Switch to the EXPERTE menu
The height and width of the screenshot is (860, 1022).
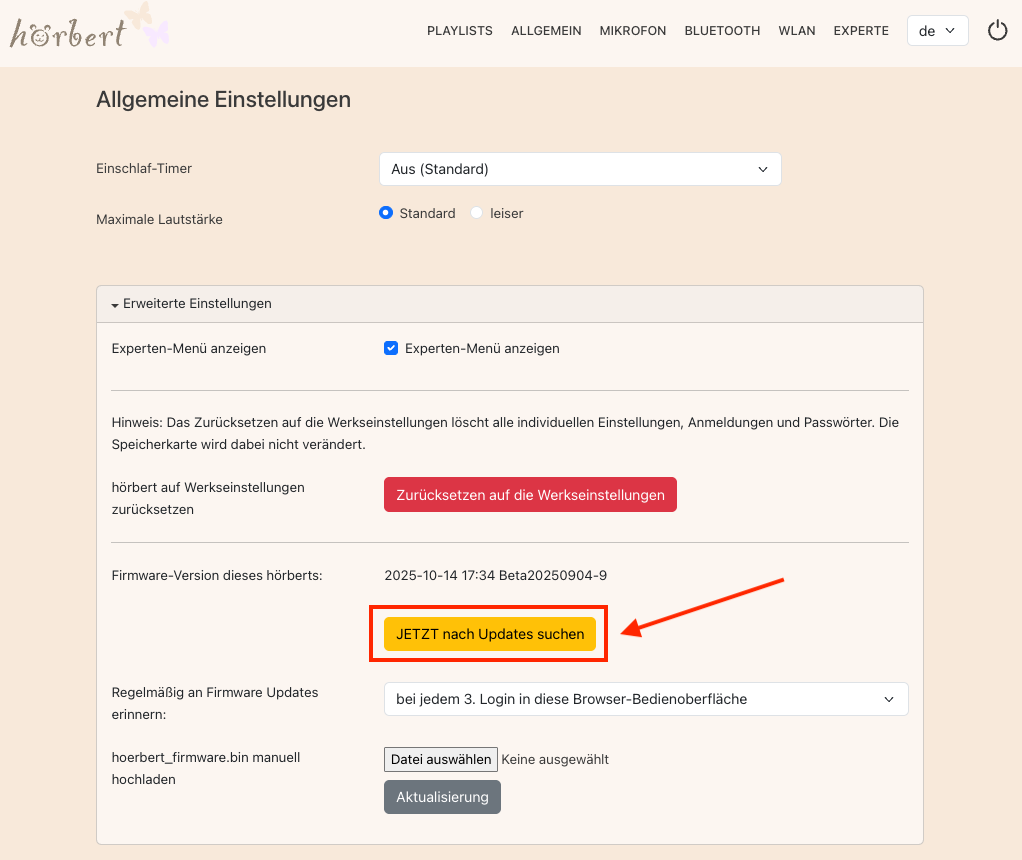[861, 31]
